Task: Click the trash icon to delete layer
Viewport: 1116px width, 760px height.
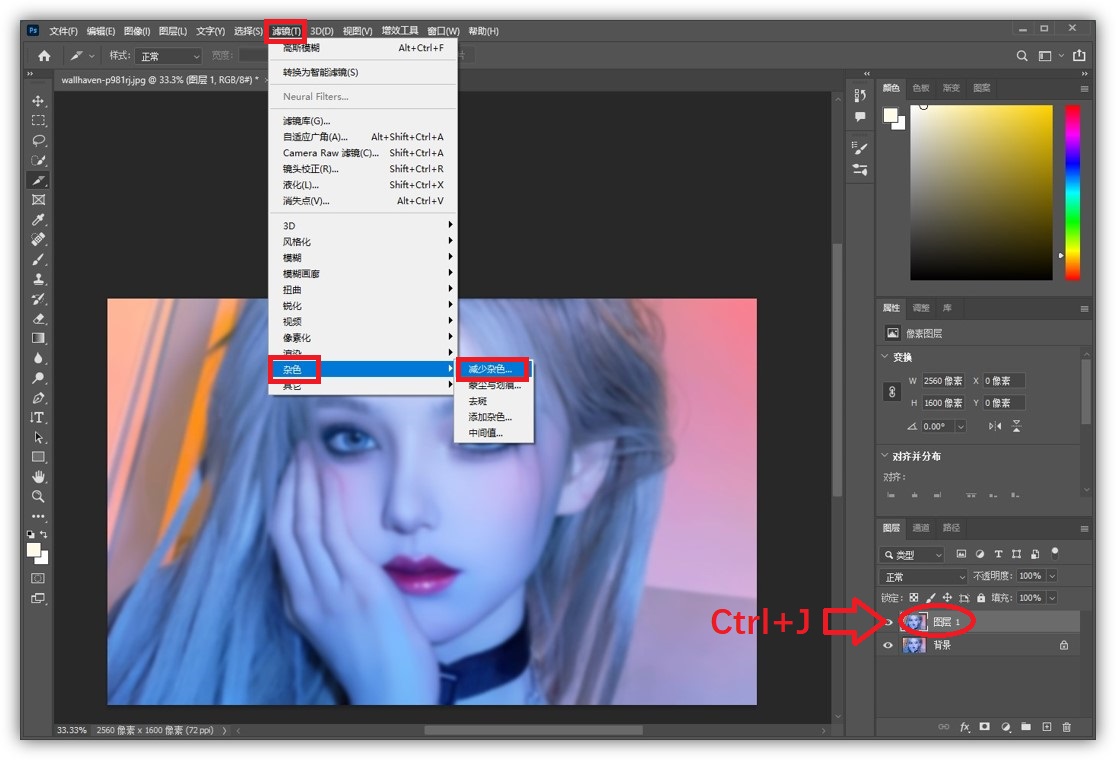Action: coord(1066,726)
